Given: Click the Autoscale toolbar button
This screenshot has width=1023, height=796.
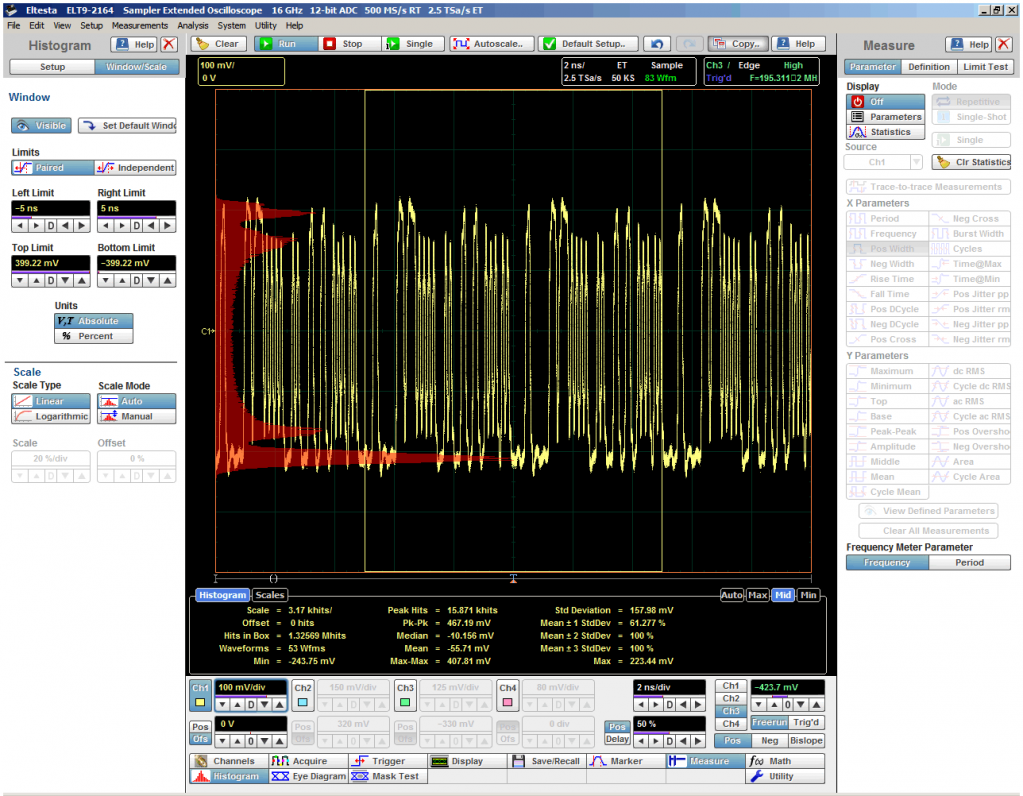Looking at the screenshot, I should (x=490, y=44).
